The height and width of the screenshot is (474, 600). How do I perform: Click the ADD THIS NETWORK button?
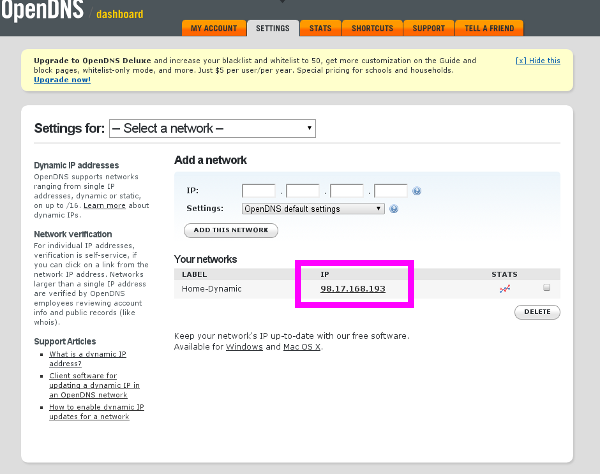coord(231,230)
